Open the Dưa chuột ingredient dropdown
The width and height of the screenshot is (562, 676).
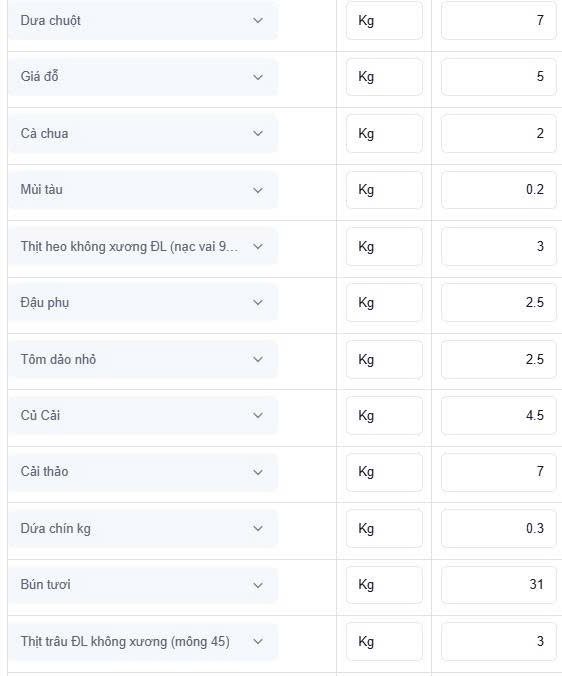pos(142,20)
